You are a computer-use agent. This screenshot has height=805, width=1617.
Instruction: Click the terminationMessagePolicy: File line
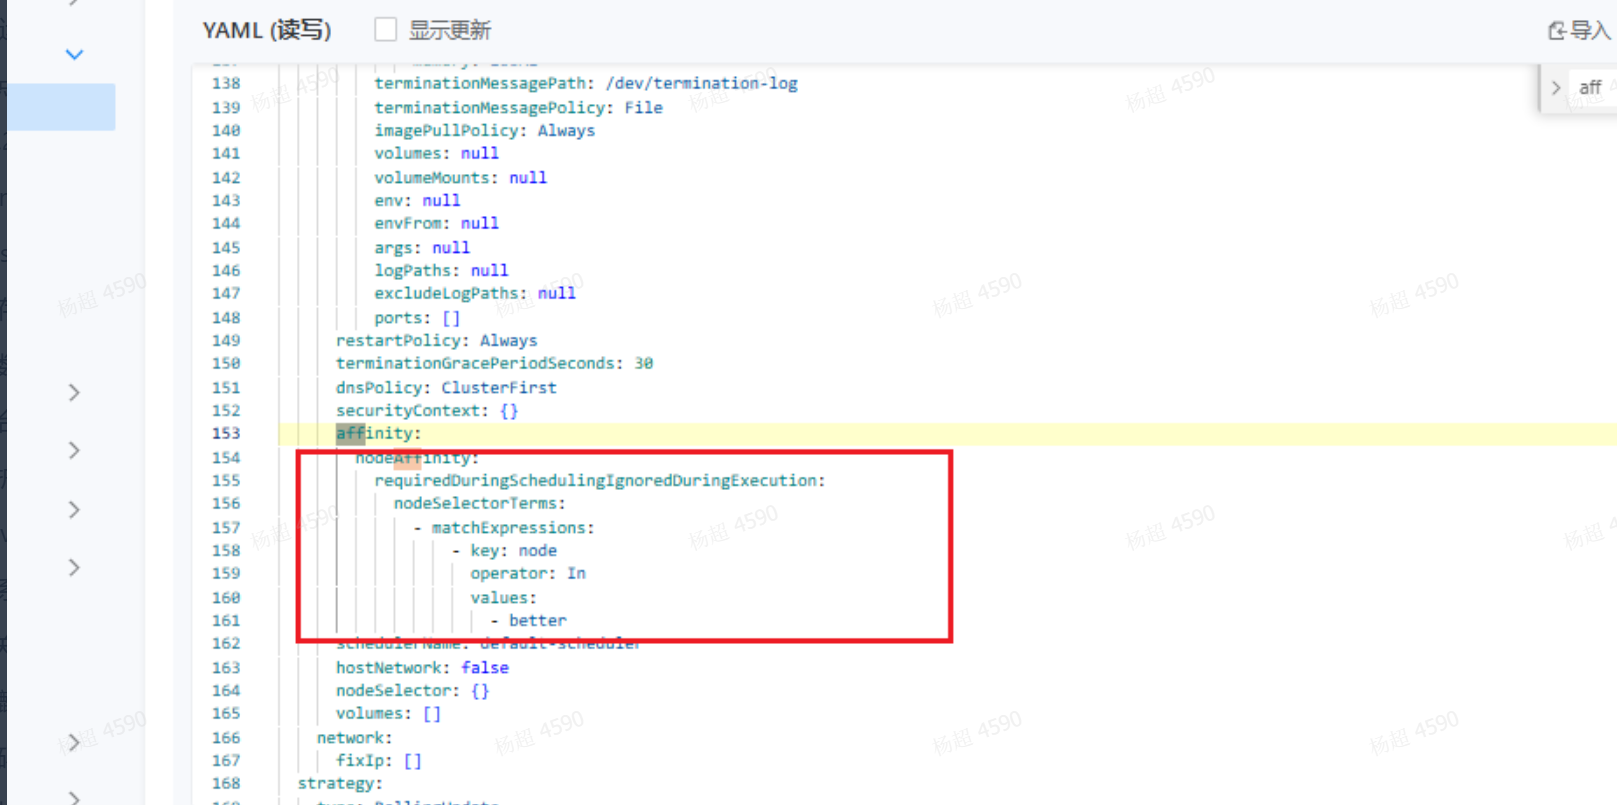(518, 108)
